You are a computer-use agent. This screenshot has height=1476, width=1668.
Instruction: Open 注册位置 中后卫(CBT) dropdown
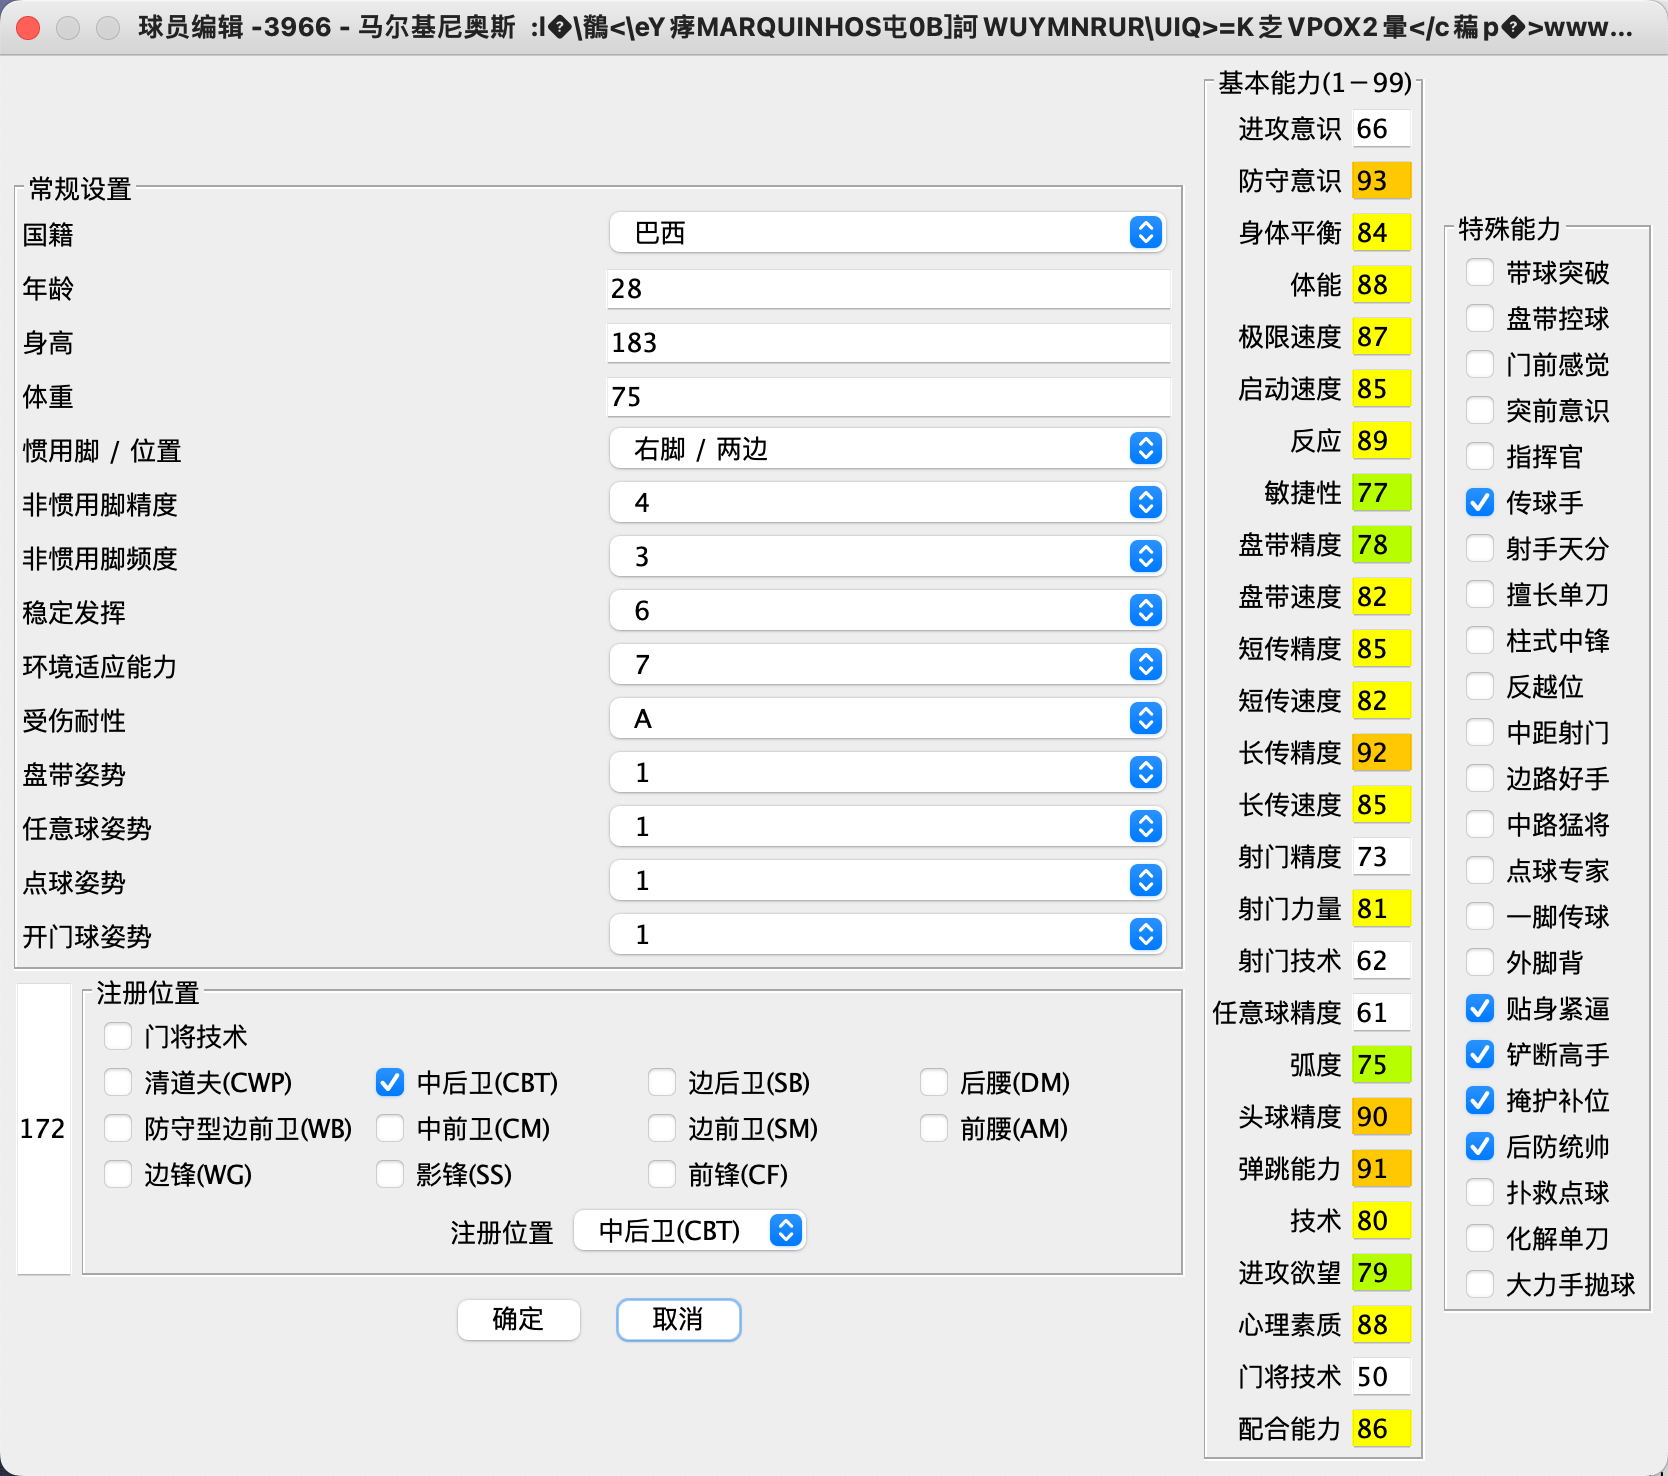coord(690,1231)
